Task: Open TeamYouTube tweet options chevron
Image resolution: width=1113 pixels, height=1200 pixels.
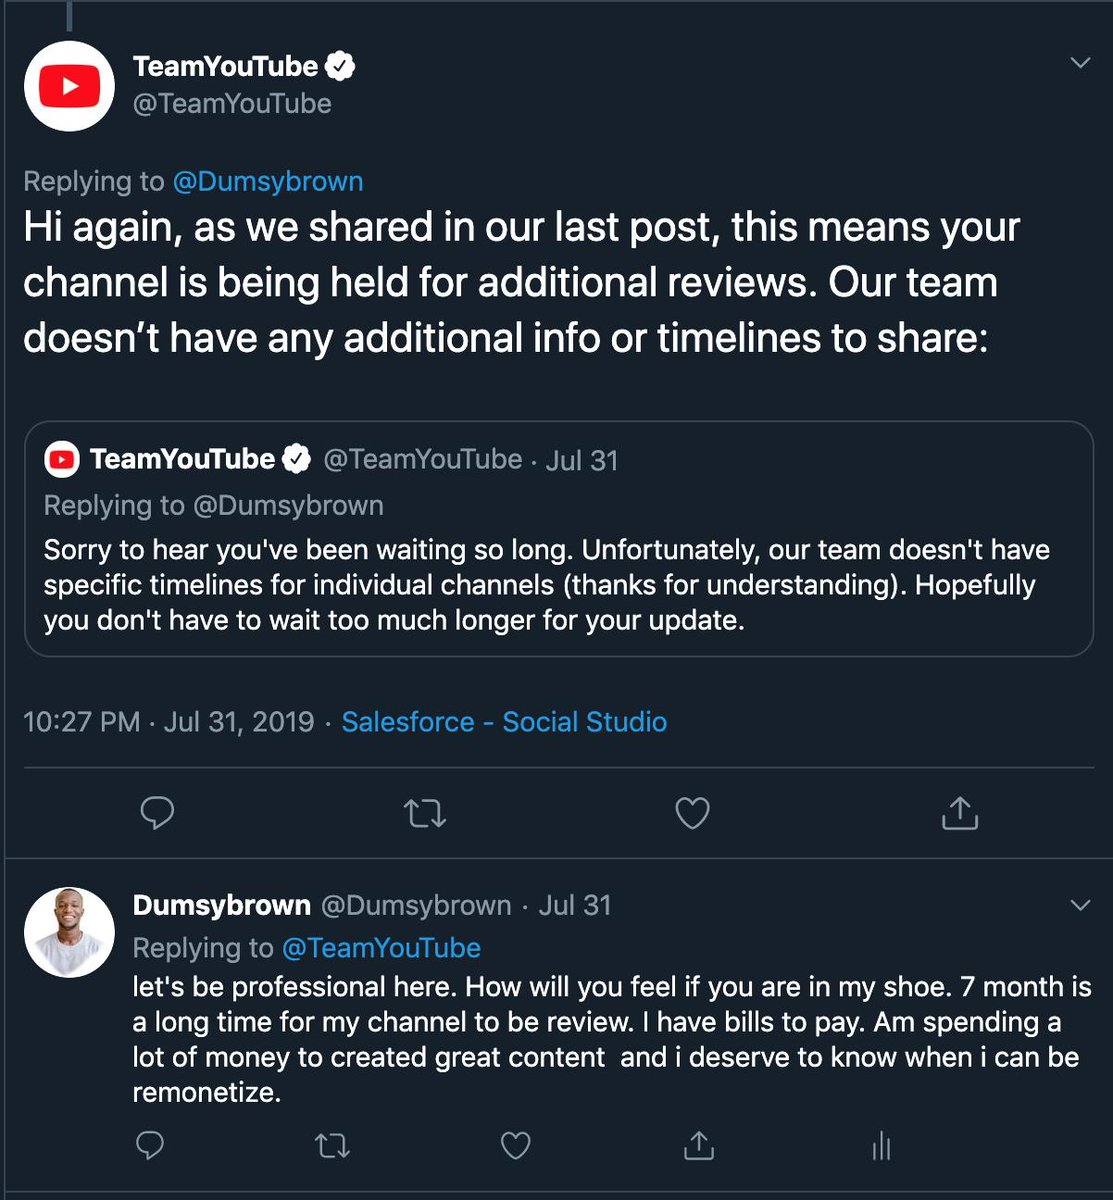Action: tap(1080, 63)
